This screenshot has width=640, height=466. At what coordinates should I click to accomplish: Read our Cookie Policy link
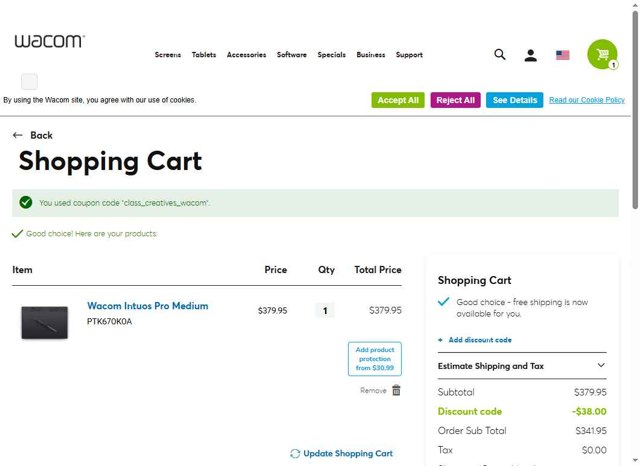587,100
